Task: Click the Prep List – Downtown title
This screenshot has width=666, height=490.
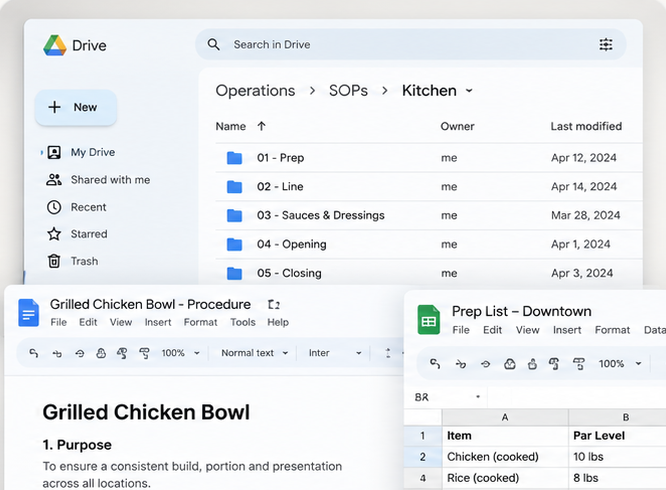Action: coord(521,311)
